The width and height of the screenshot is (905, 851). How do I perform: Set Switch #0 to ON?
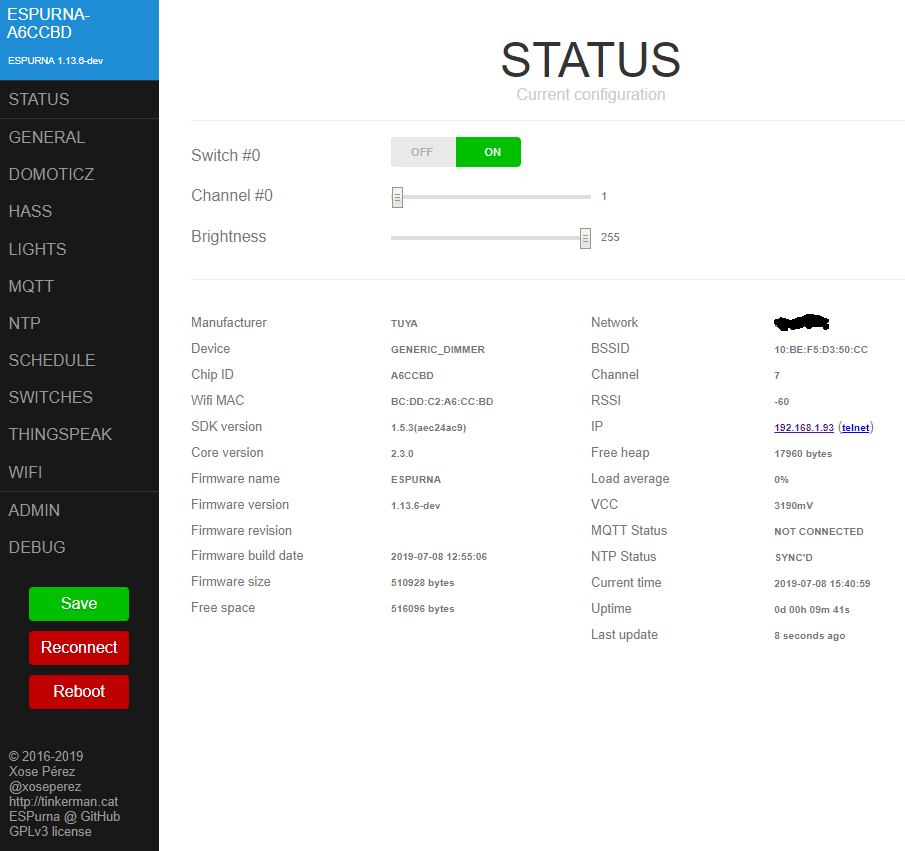488,152
